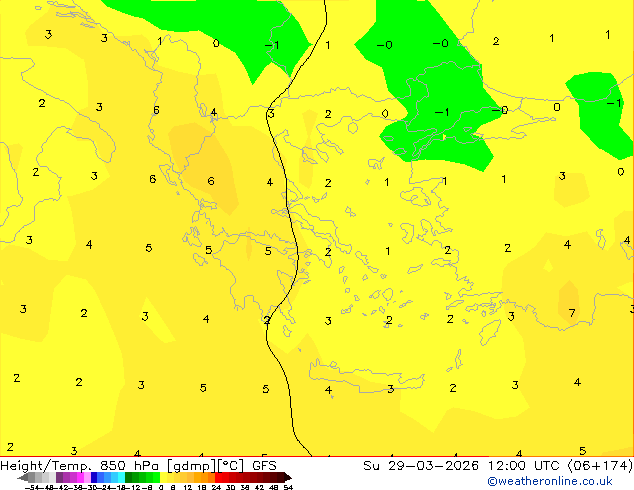Click the temperature value "7" on the map
This screenshot has height=490, width=634.
572,313
